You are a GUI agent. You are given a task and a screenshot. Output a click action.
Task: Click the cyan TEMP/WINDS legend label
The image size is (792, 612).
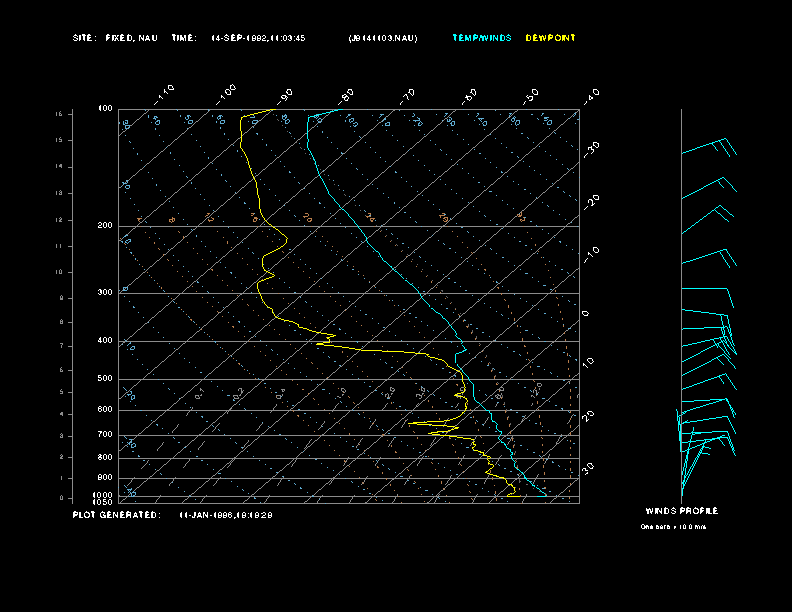(x=481, y=38)
